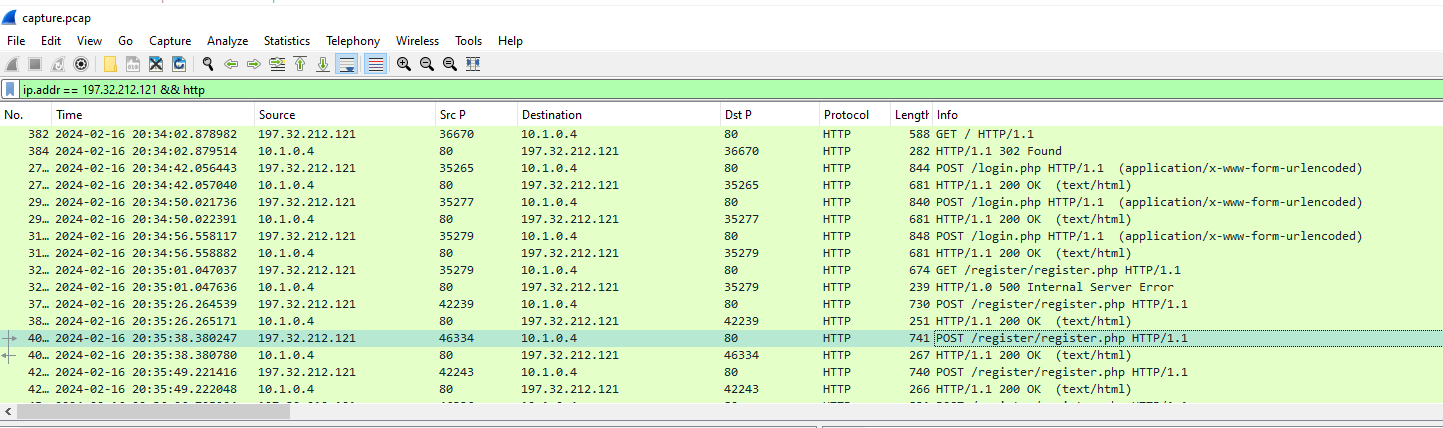Click into the display filter field
This screenshot has height=428, width=1443.
coord(700,90)
